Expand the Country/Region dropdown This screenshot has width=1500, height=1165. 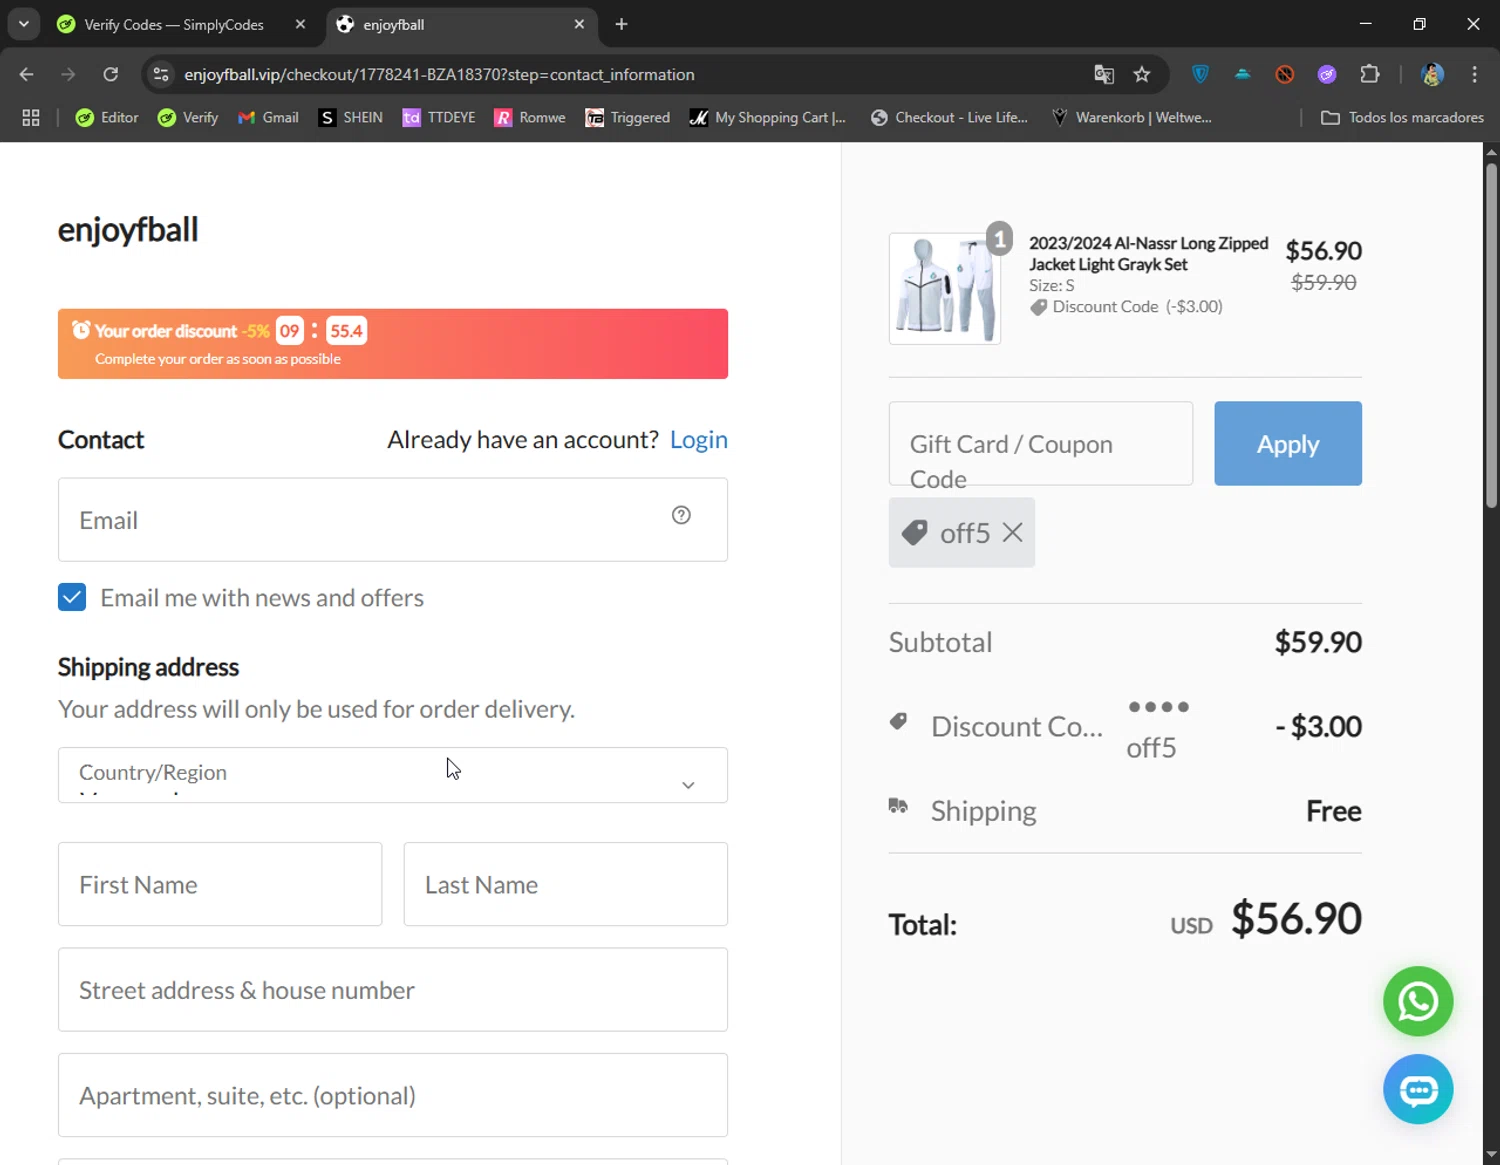pyautogui.click(x=393, y=775)
